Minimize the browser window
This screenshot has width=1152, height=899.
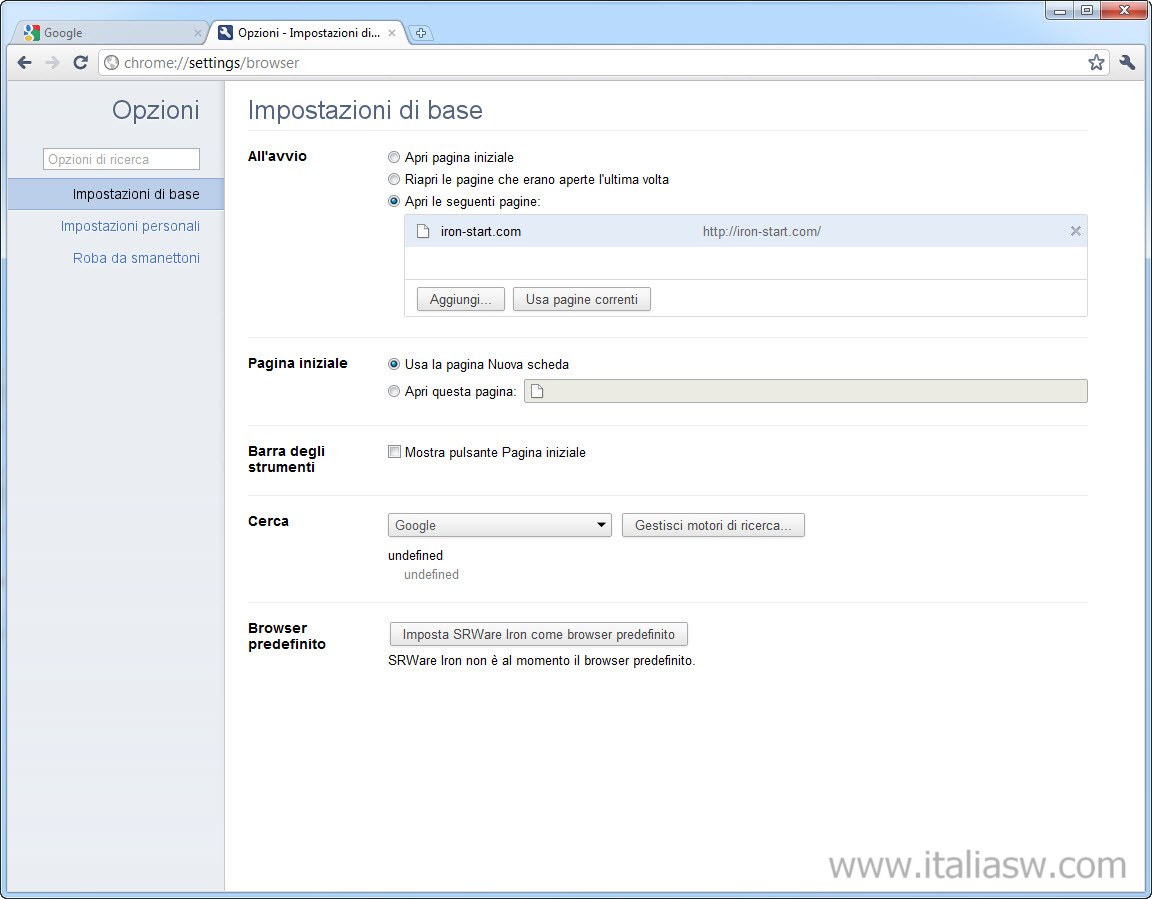coord(1059,10)
